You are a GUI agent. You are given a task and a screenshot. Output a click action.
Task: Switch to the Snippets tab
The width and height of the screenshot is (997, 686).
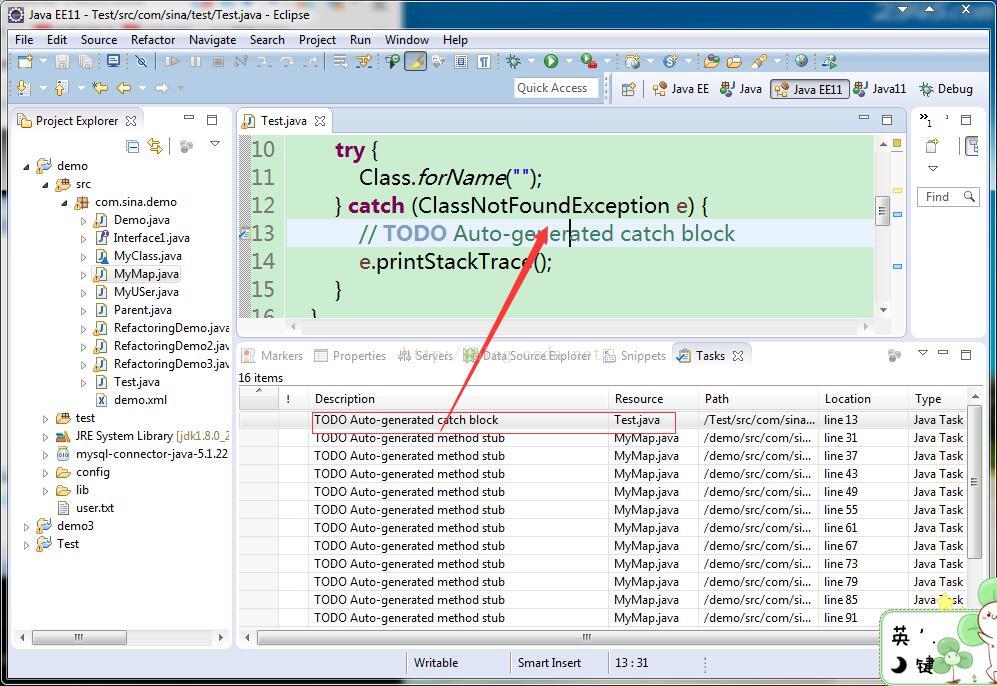pyautogui.click(x=635, y=356)
